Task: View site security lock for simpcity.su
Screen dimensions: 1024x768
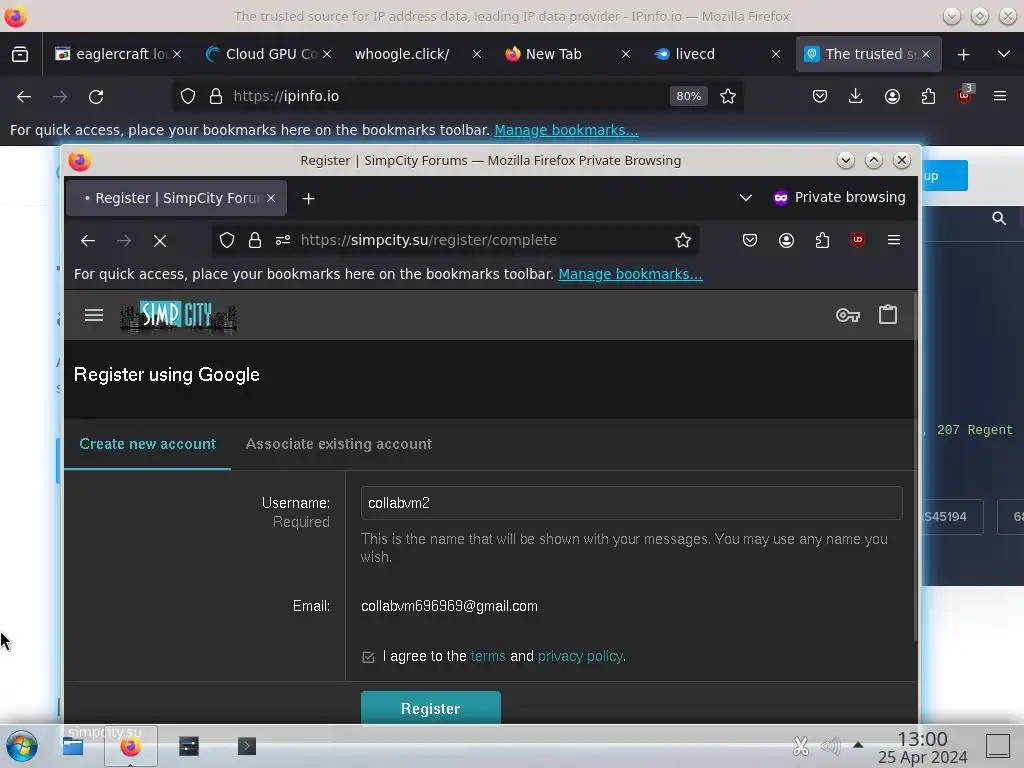Action: 255,240
